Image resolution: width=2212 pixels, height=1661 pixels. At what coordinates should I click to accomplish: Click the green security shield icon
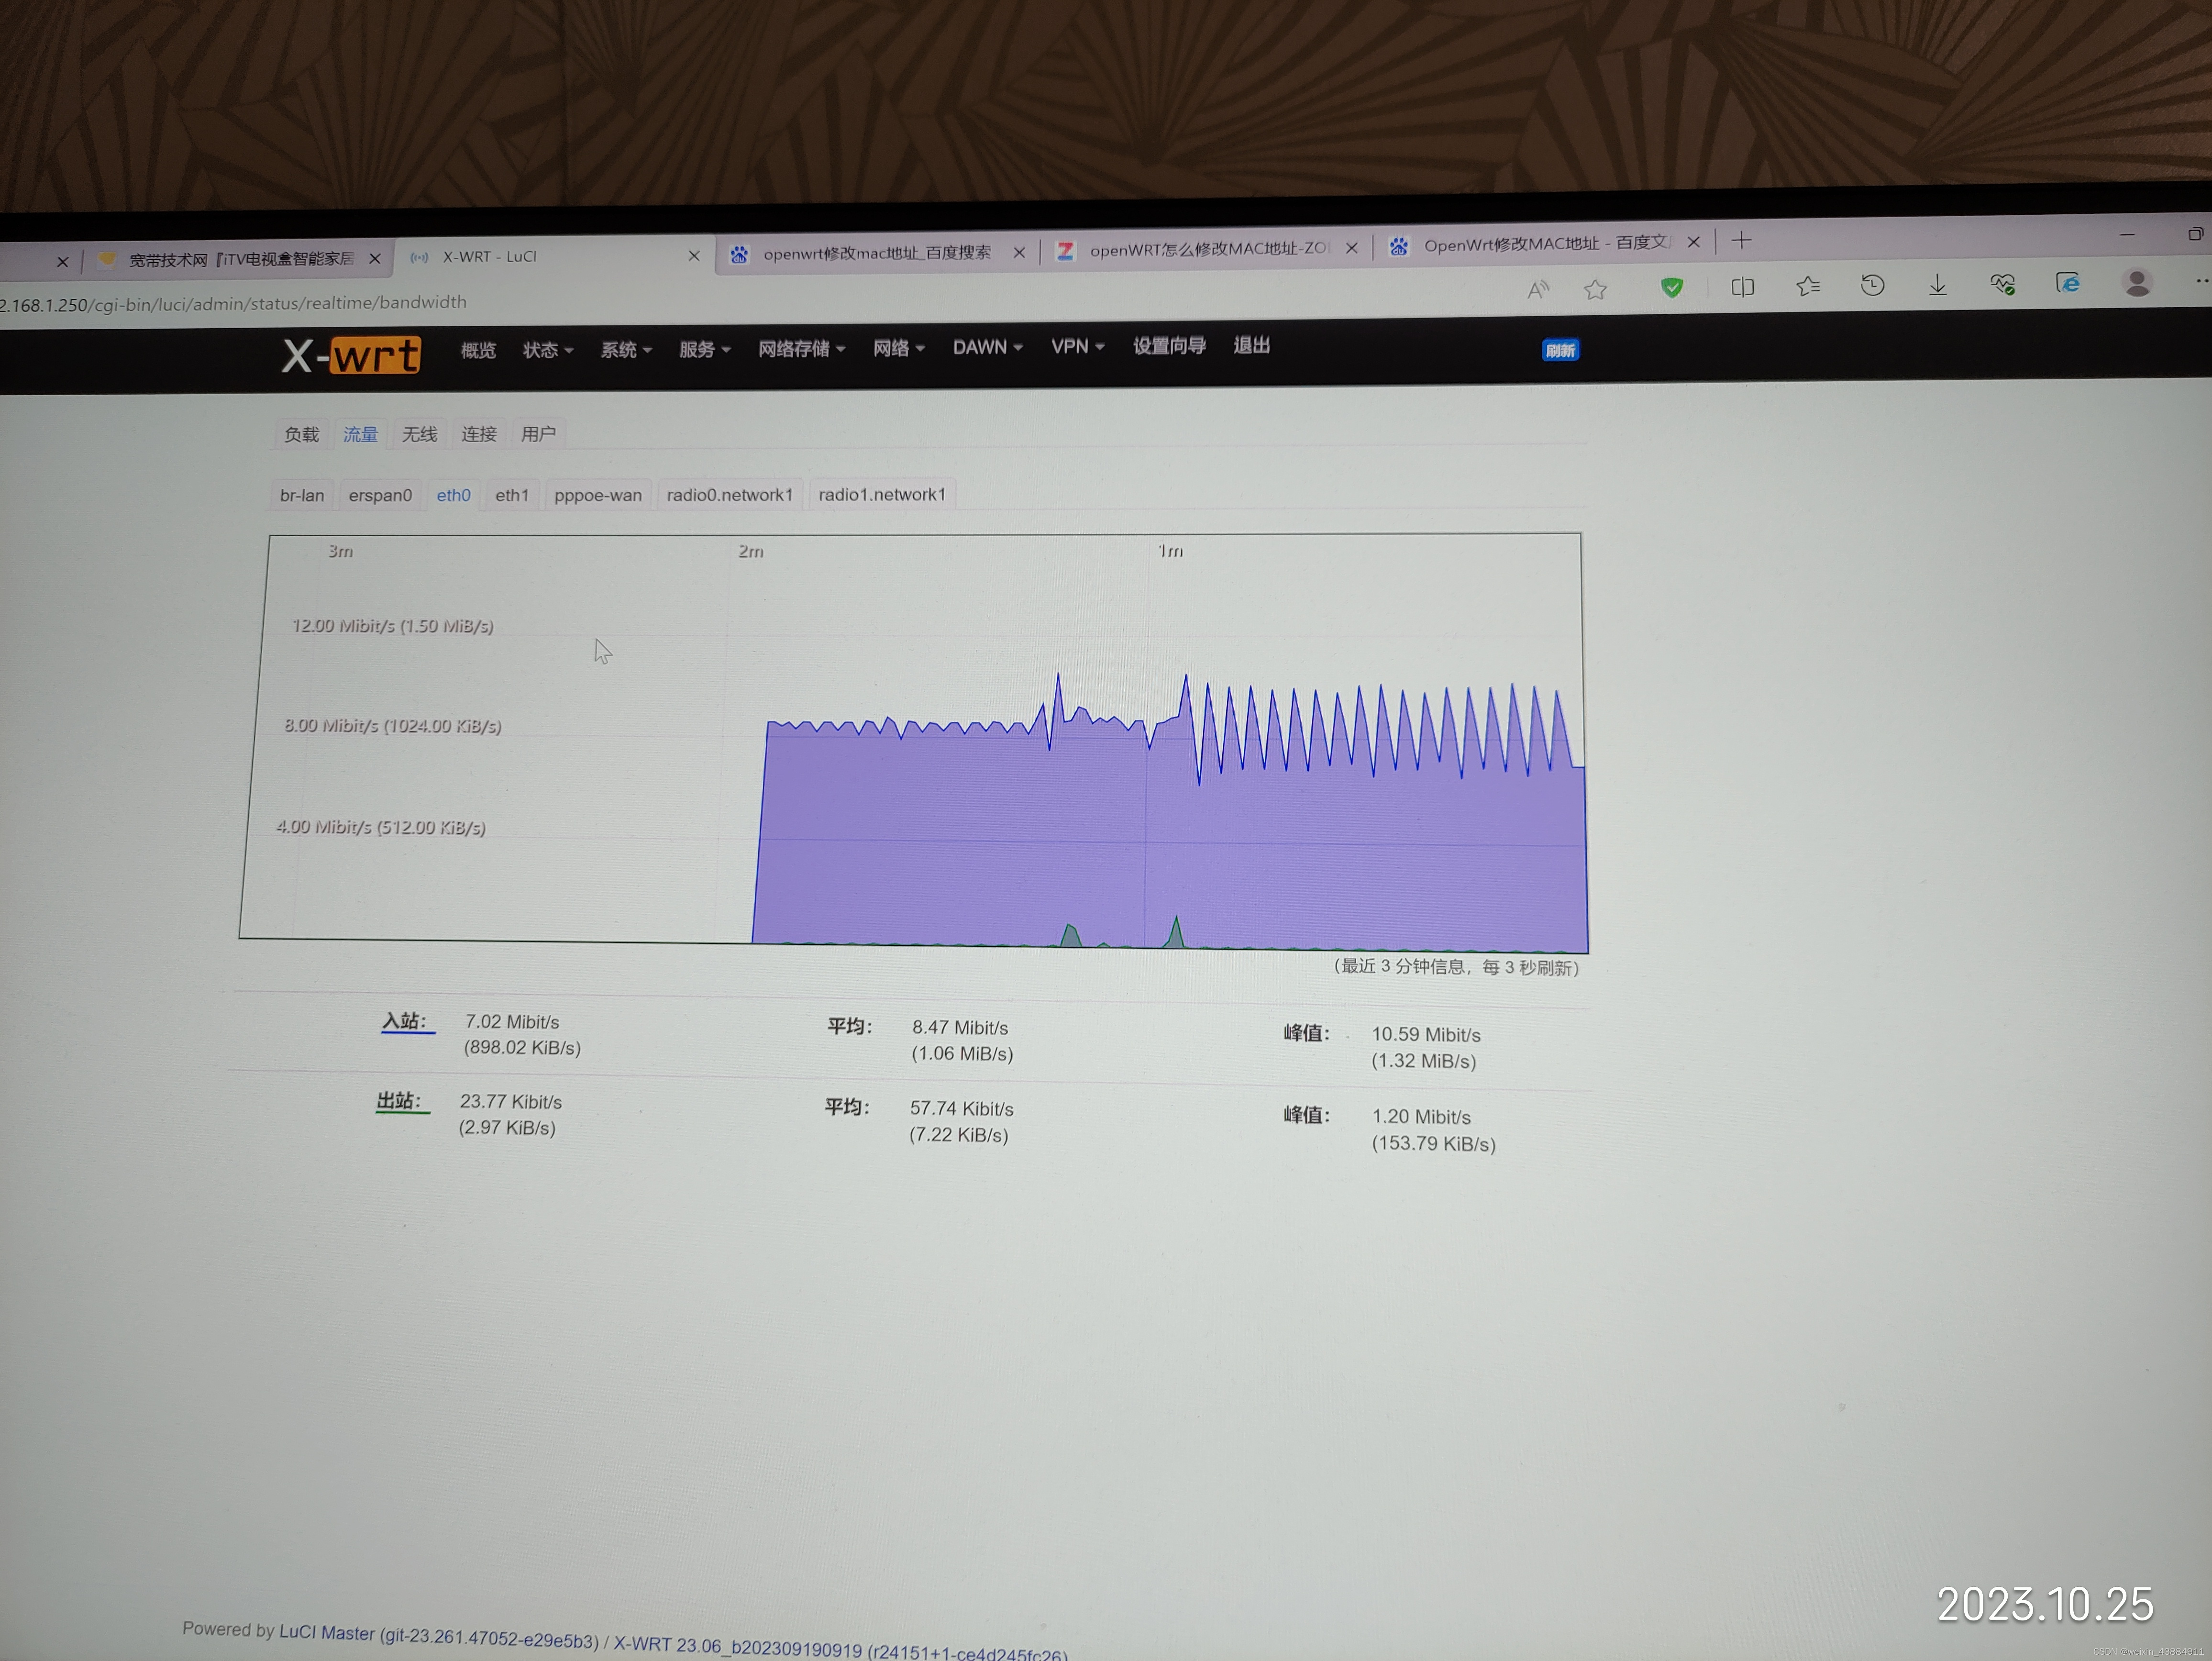coord(1671,288)
